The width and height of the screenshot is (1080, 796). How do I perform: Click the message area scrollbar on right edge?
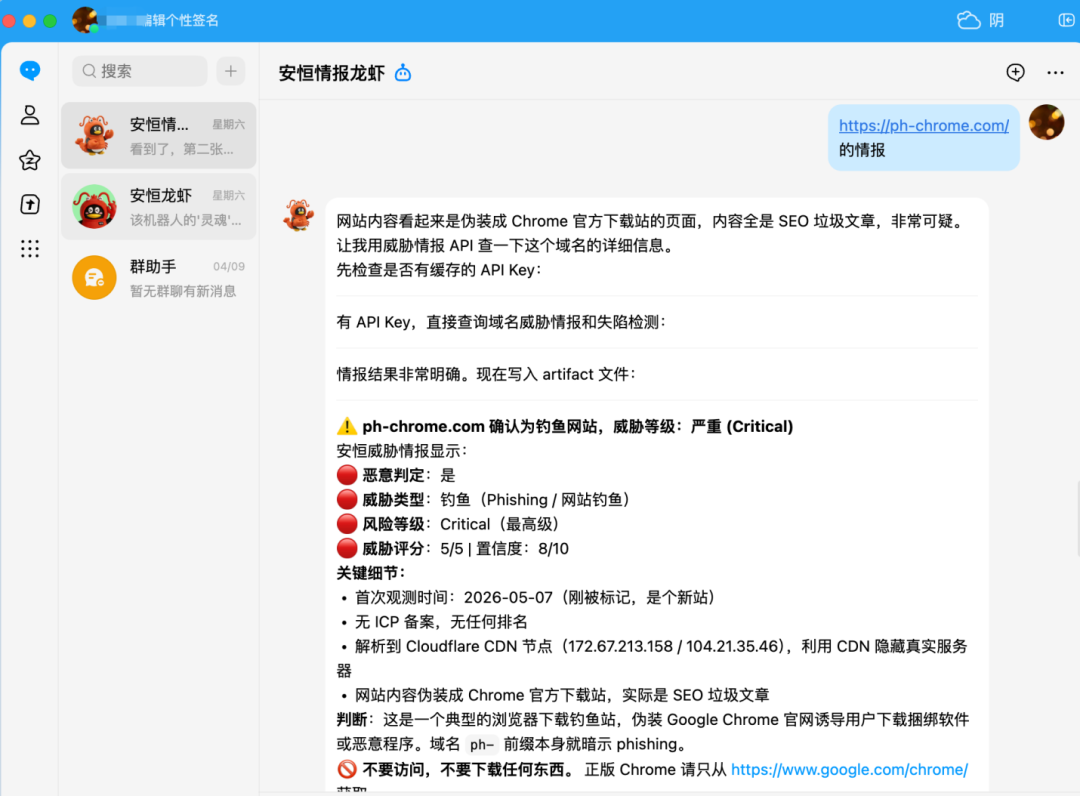[1077, 518]
